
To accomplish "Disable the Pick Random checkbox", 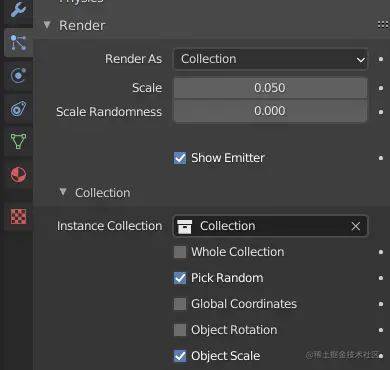I will (180, 278).
